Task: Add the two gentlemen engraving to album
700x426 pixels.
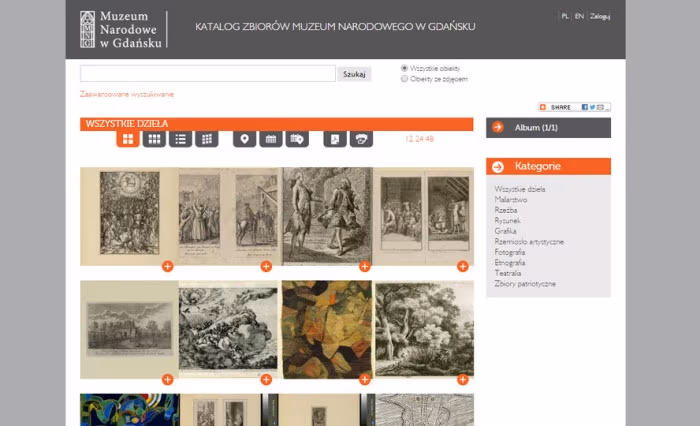Action: point(365,267)
